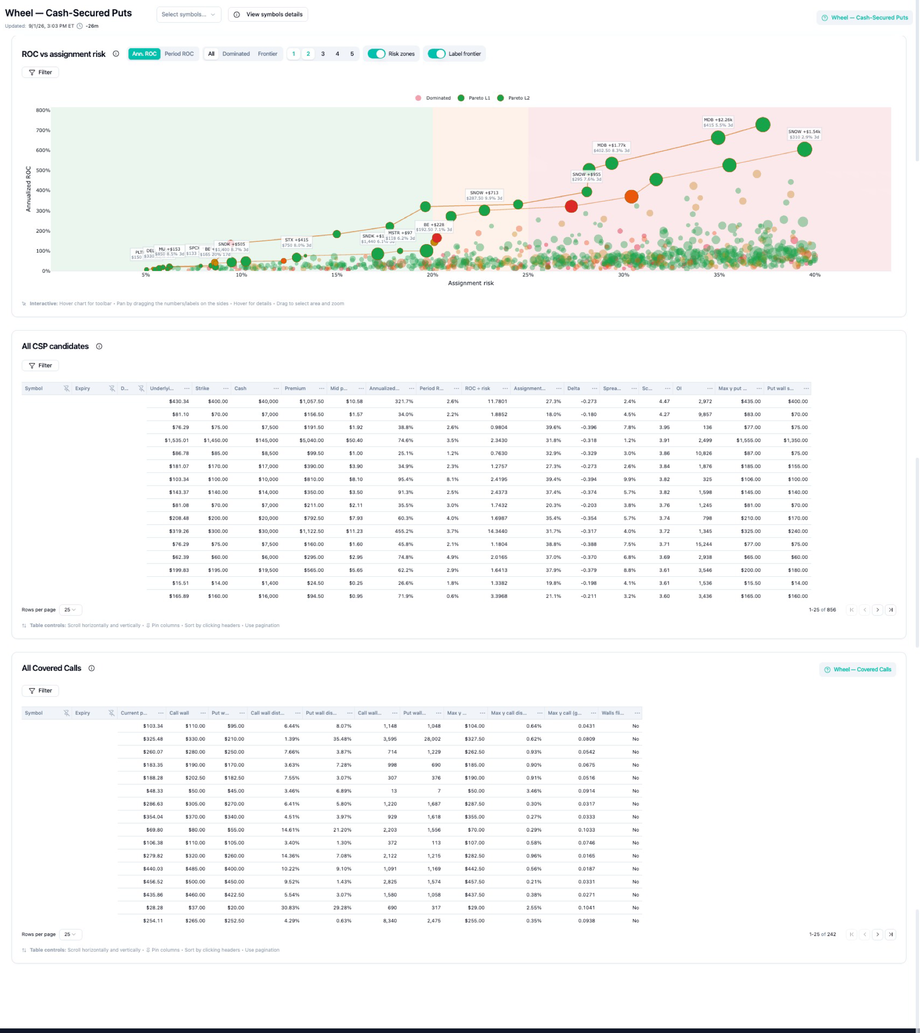This screenshot has height=1033, width=920.
Task: Toggle Pareto level 2 button
Action: (308, 54)
